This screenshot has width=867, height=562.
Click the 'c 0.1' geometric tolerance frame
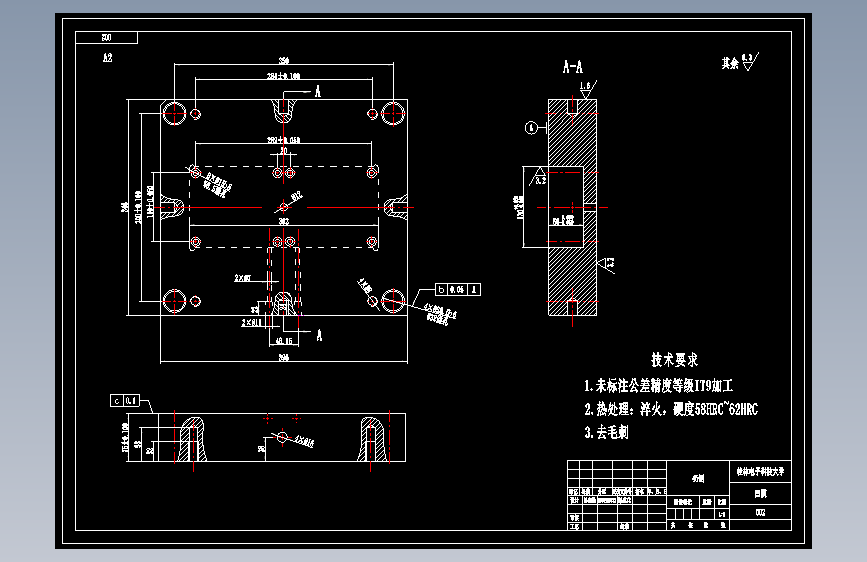point(125,400)
